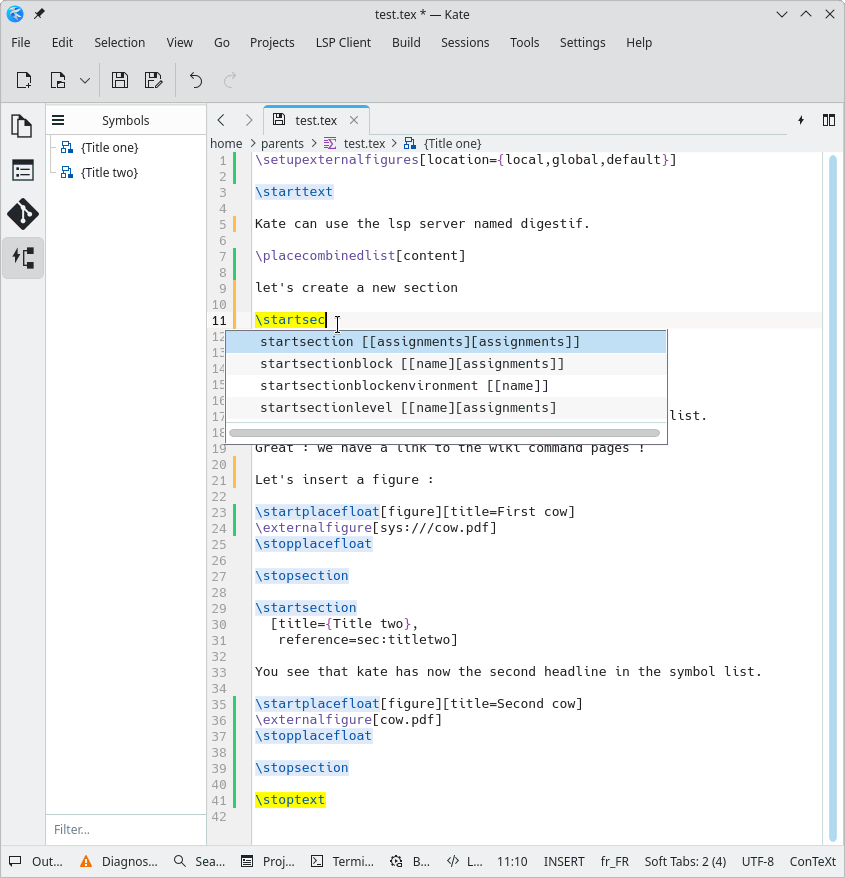Click the Undo arrow icon

(x=196, y=80)
